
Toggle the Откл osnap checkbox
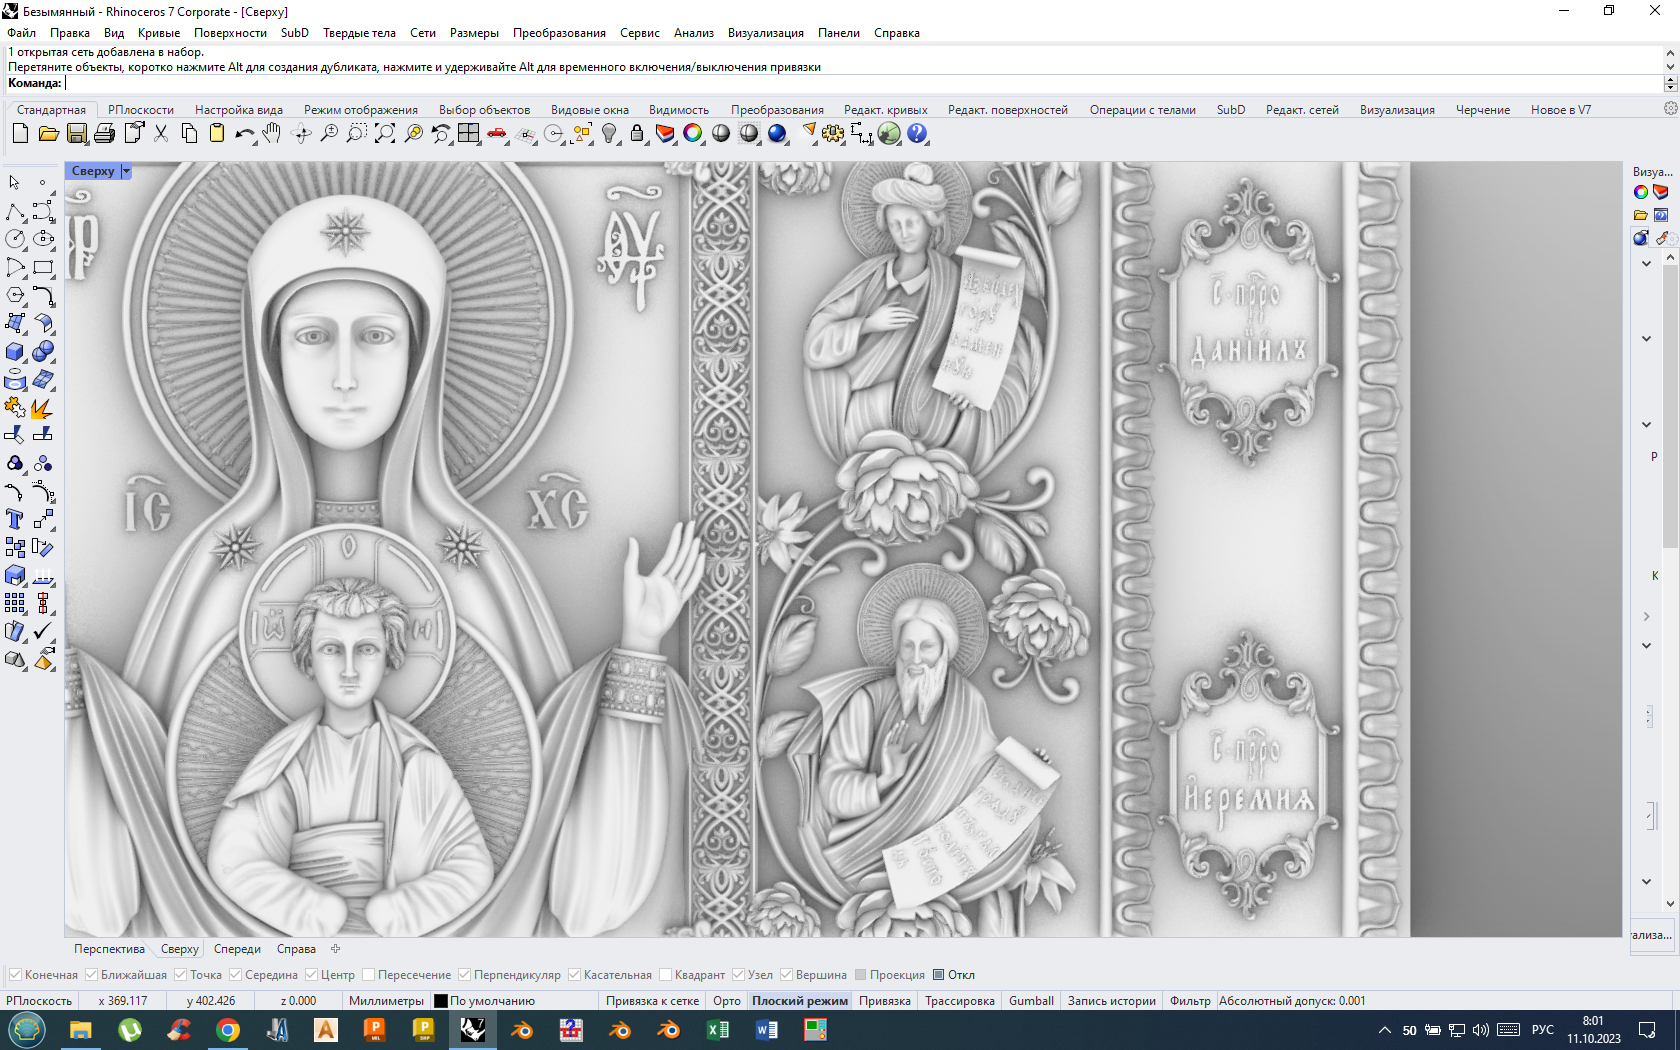click(938, 975)
